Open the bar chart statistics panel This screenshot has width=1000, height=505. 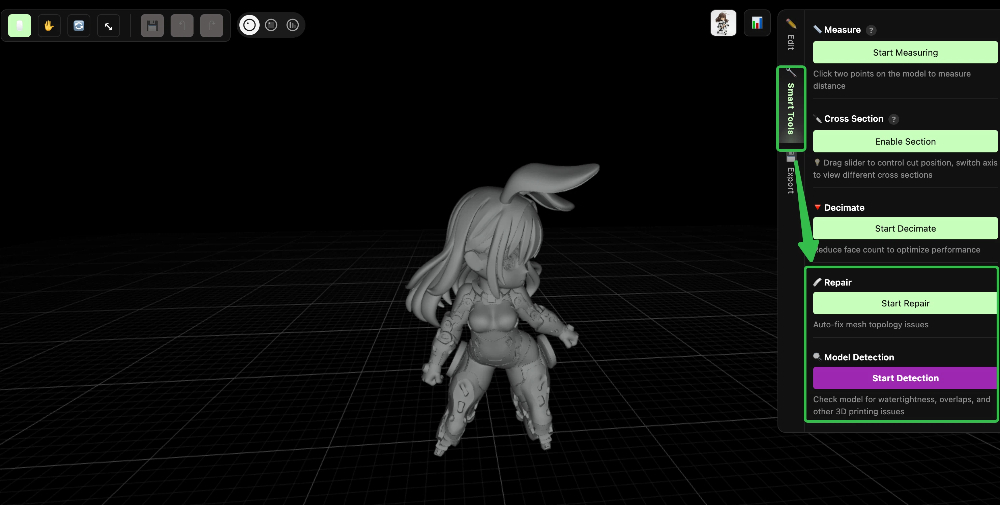click(x=757, y=24)
